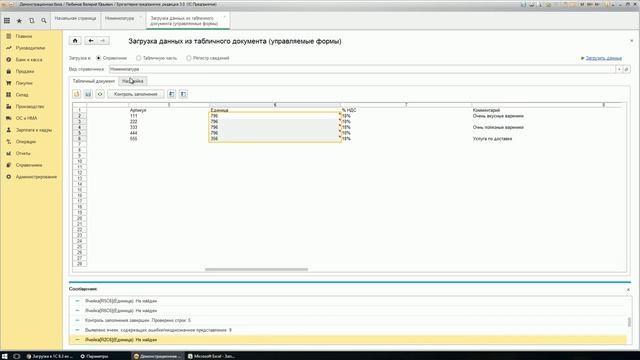The image size is (640, 360).
Task: Switch to Microsoft Excel taskbar item
Action: [211, 356]
